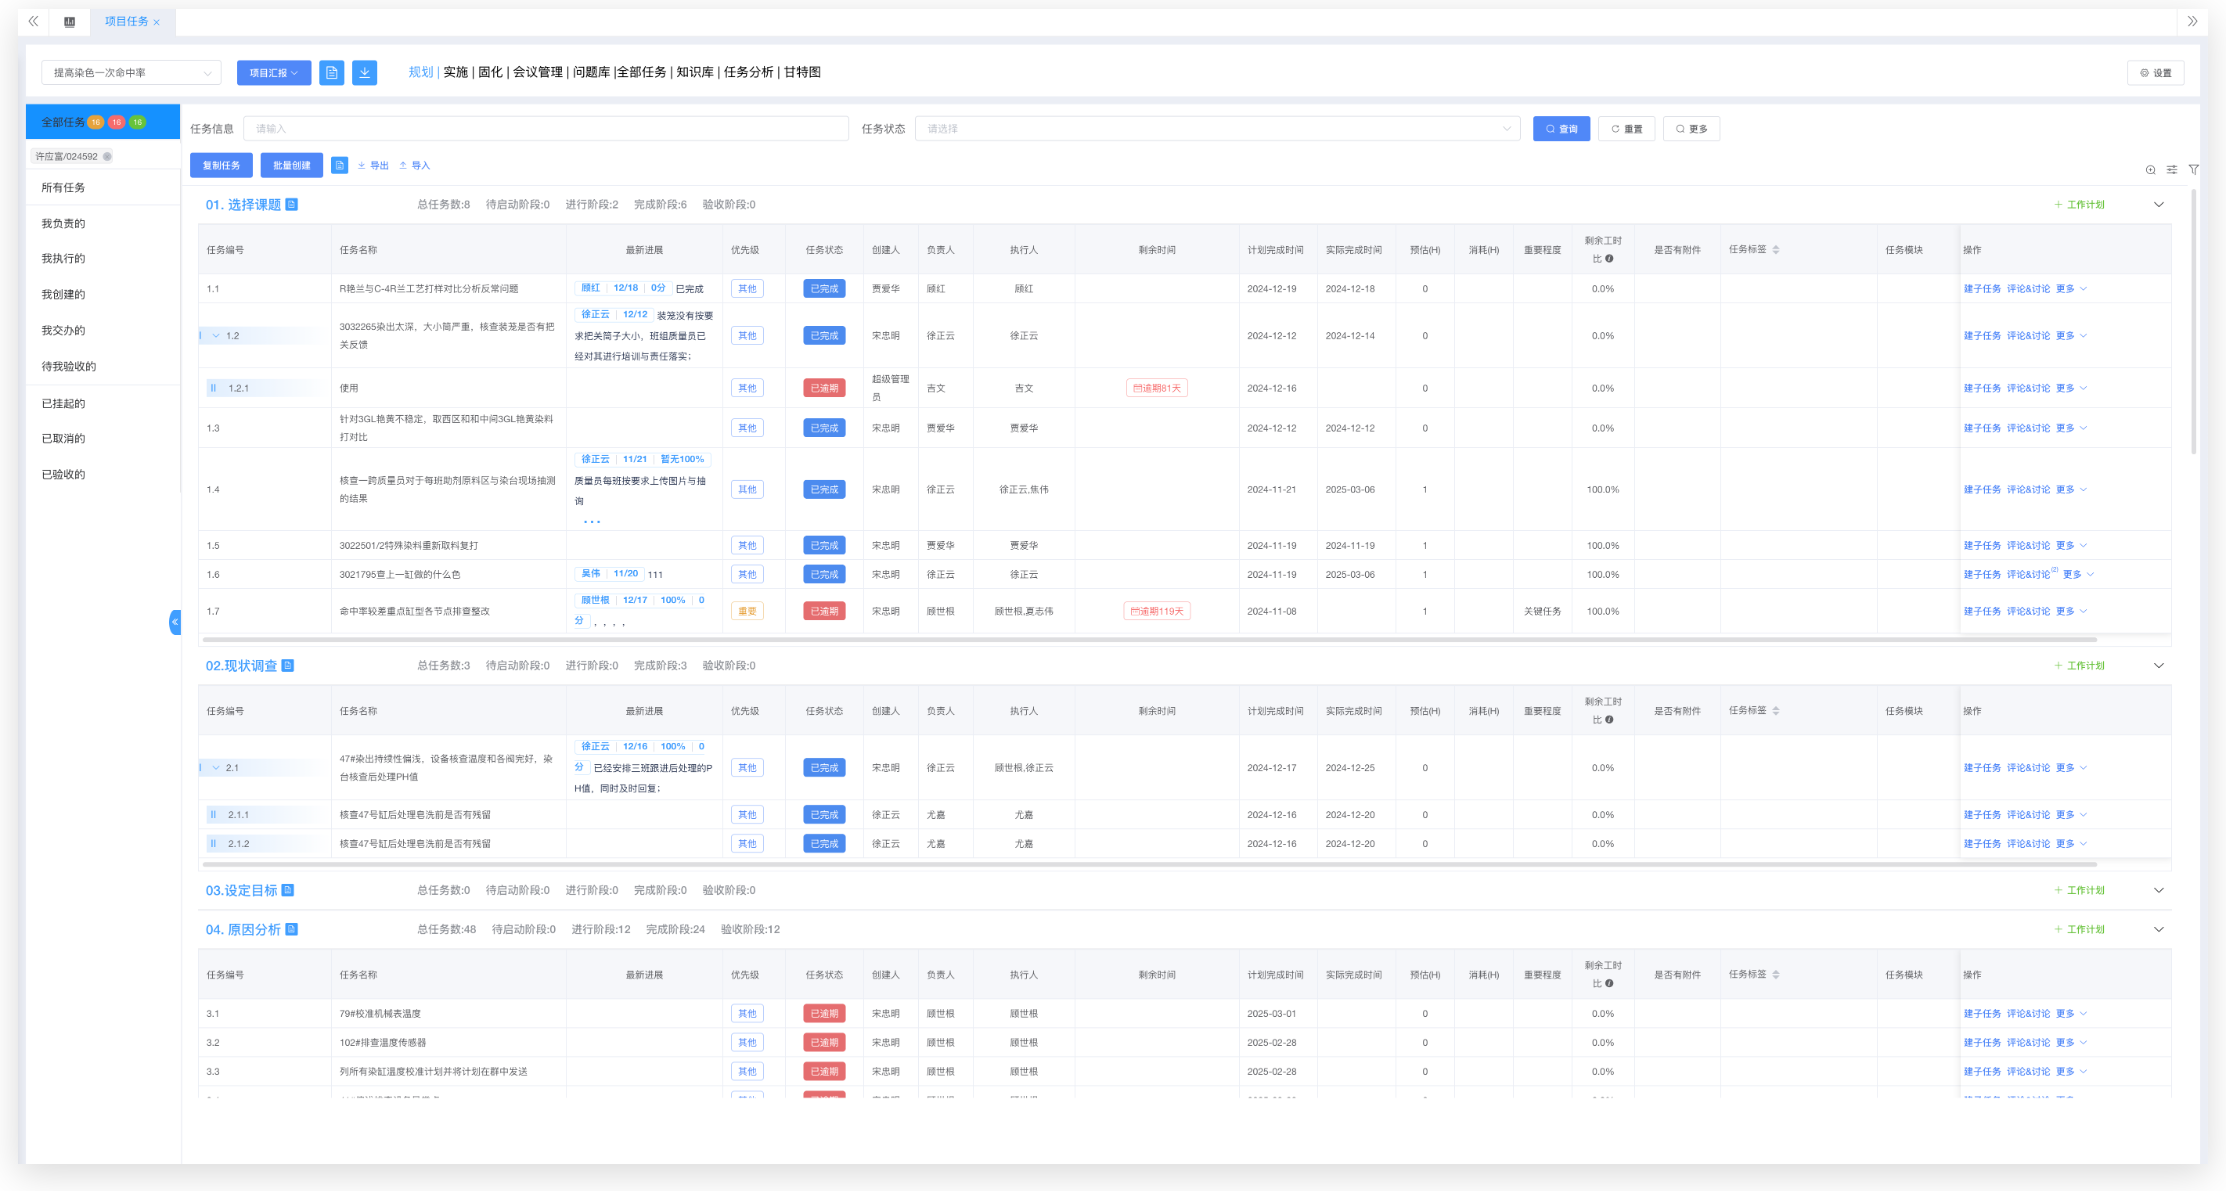Collapse the 04. 原因分析 section chevron
The width and height of the screenshot is (2226, 1191).
[x=2159, y=930]
